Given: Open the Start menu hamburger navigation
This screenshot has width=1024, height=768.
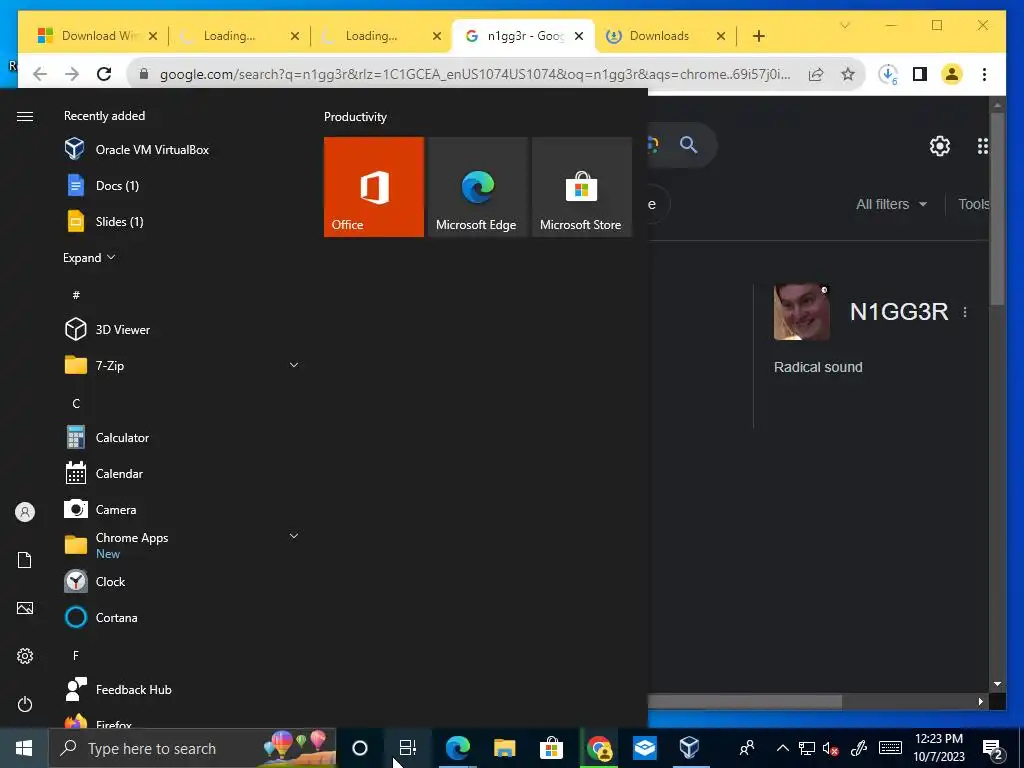Looking at the screenshot, I should pos(25,116).
